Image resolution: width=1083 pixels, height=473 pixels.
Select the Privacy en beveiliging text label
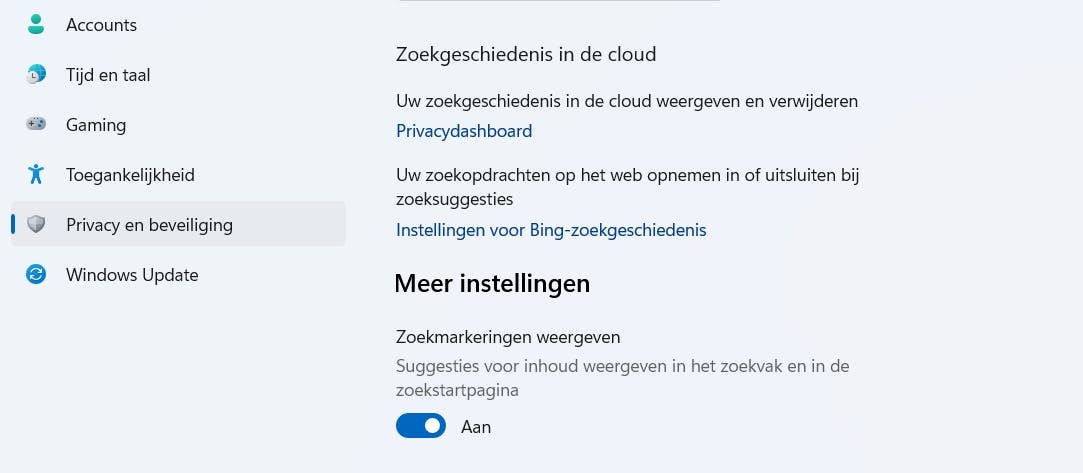[149, 225]
